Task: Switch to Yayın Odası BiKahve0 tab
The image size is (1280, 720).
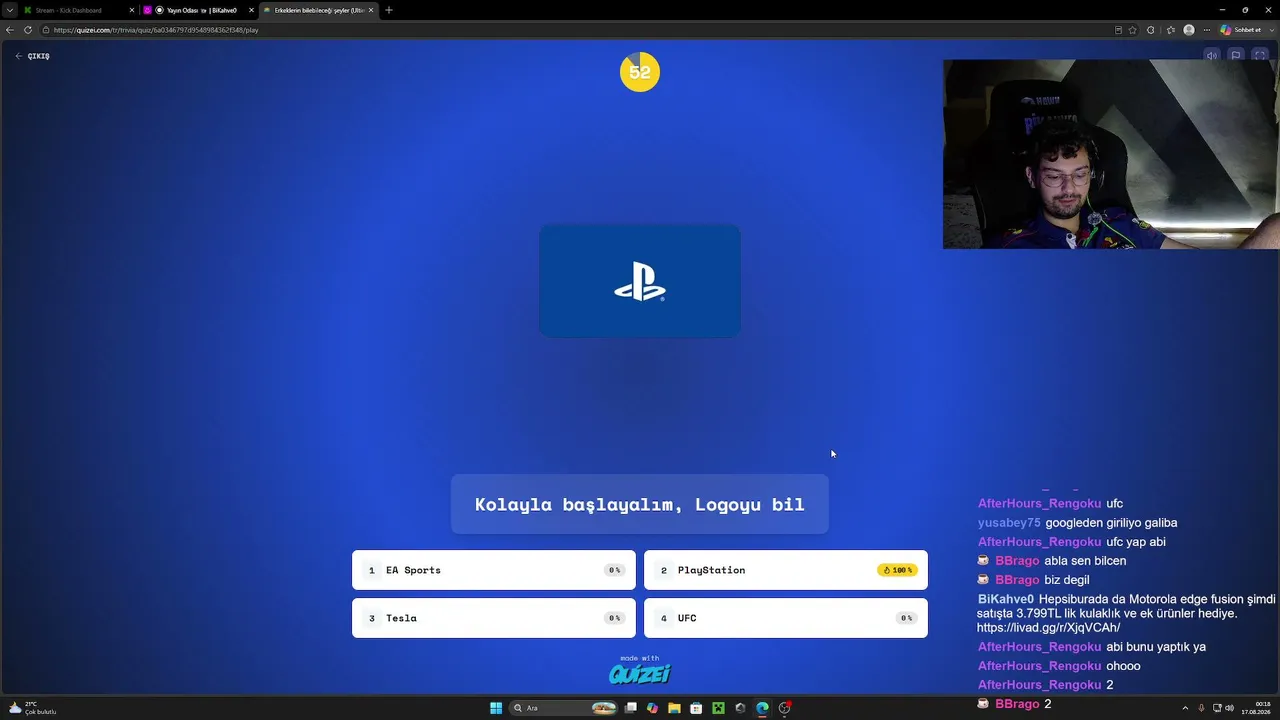Action: pos(200,10)
